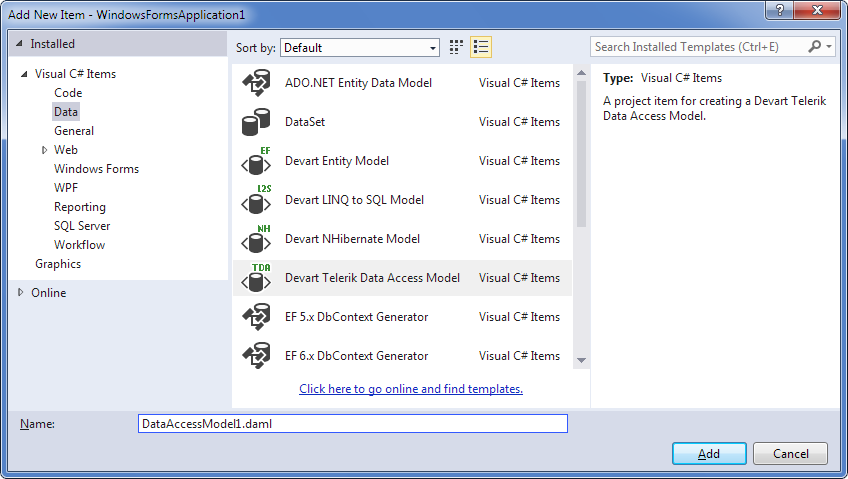
Task: Choose the Devart Entity Model EF icon
Action: pos(256,161)
